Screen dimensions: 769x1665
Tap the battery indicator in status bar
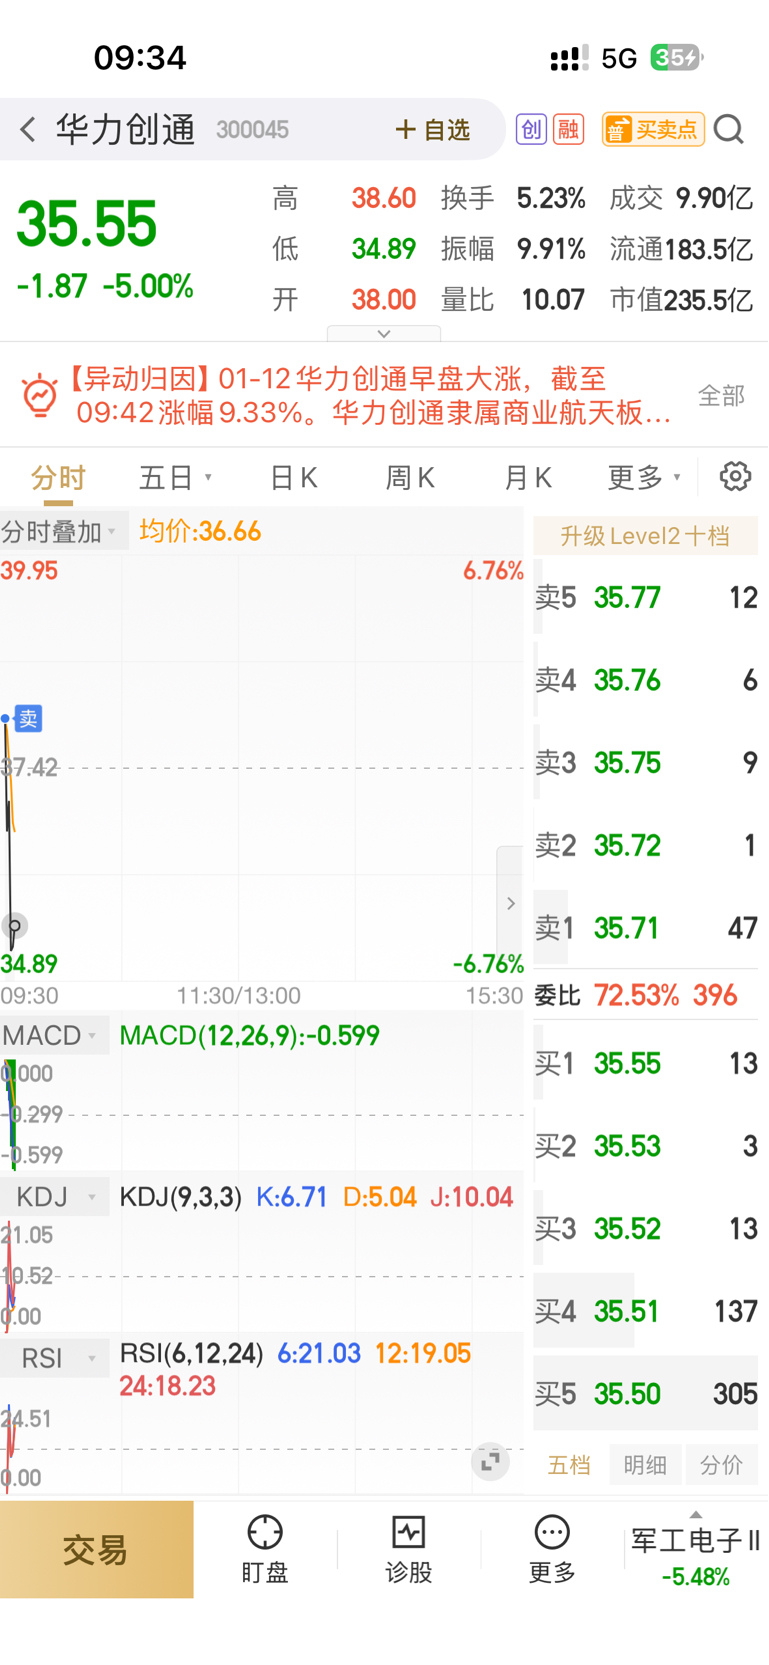tap(677, 58)
